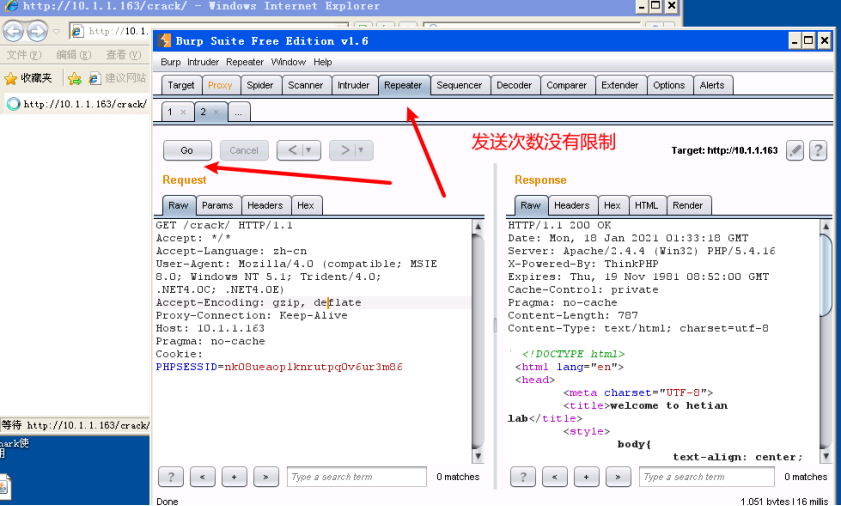Click the Request search previous-match '<' button
841x506 pixels.
(x=203, y=476)
